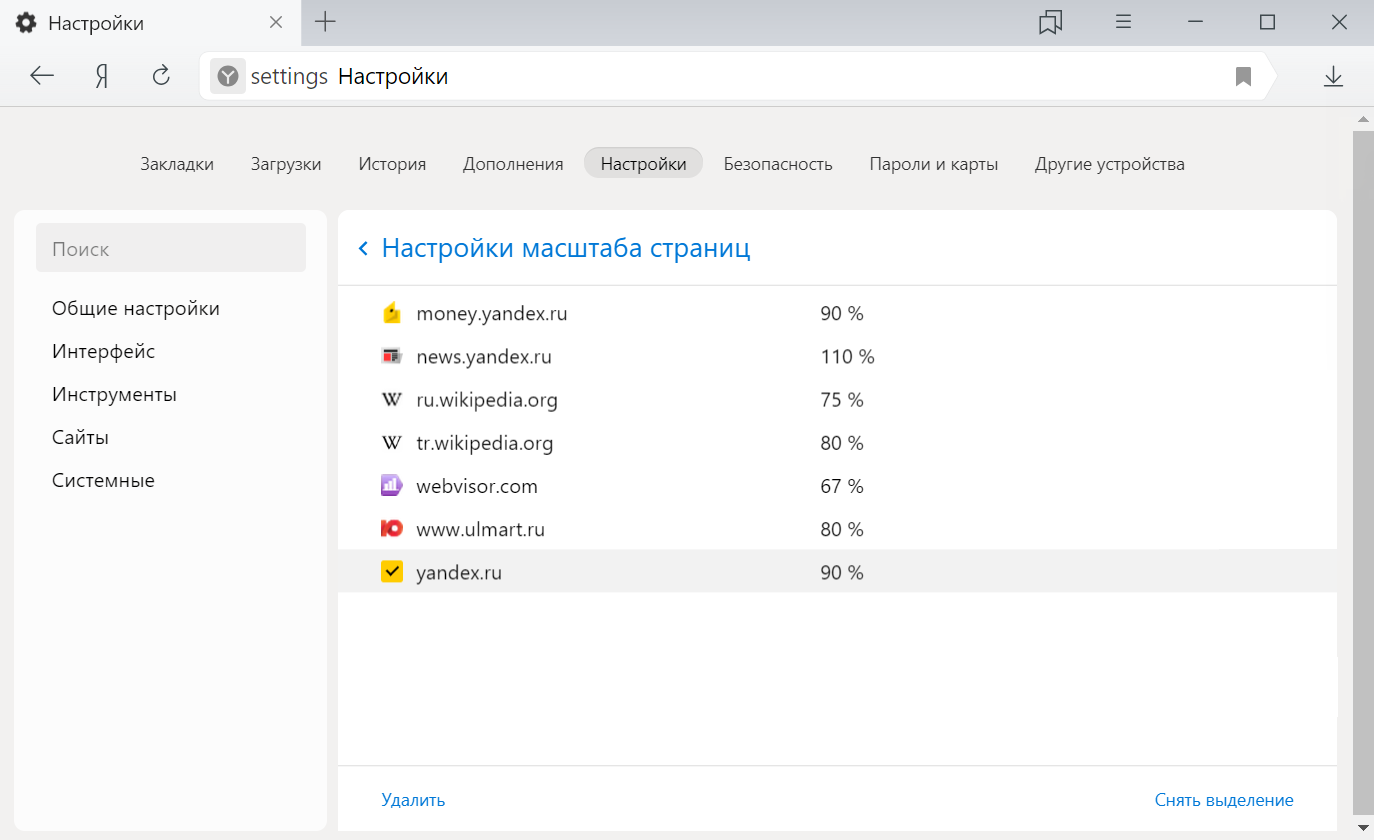Image resolution: width=1374 pixels, height=840 pixels.
Task: Go to Инструменты section
Action: 115,394
